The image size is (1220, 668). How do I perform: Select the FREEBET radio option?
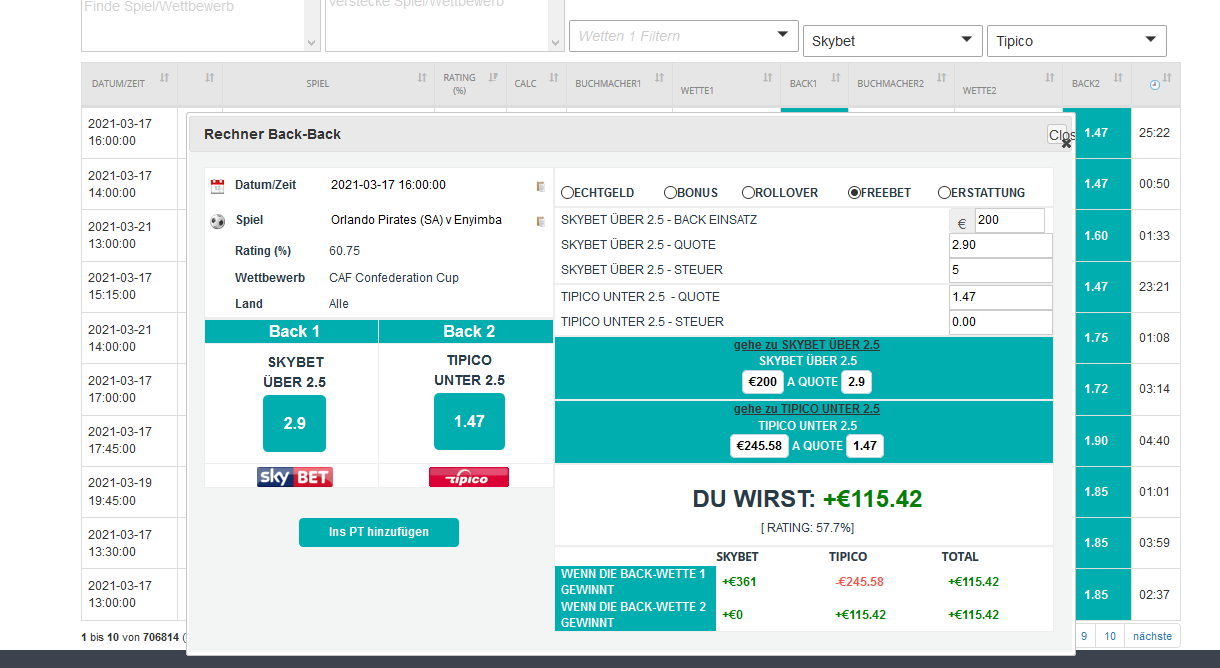pos(854,192)
